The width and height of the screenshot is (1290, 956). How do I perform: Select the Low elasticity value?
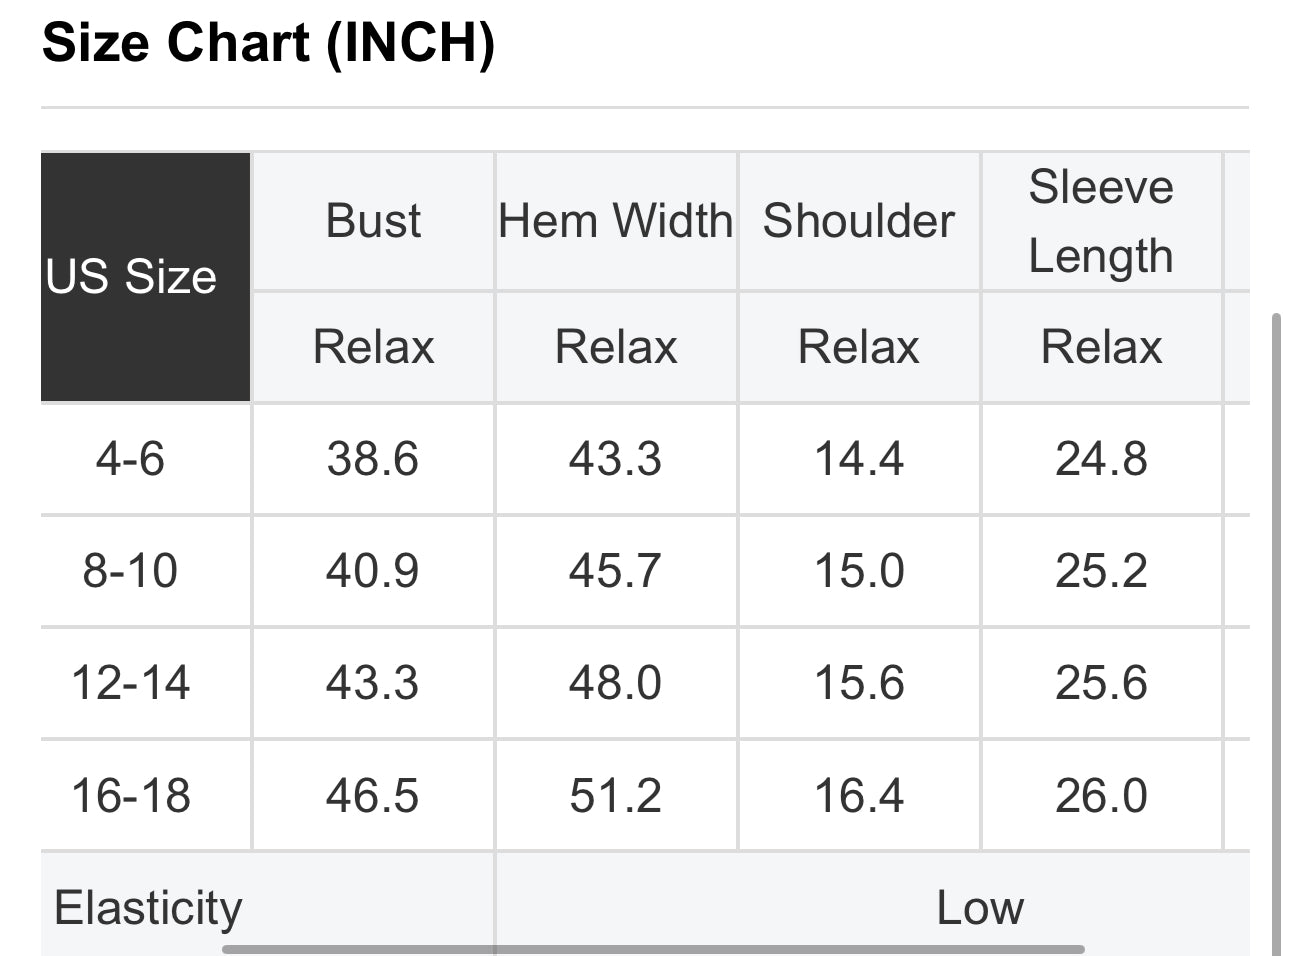click(x=979, y=907)
